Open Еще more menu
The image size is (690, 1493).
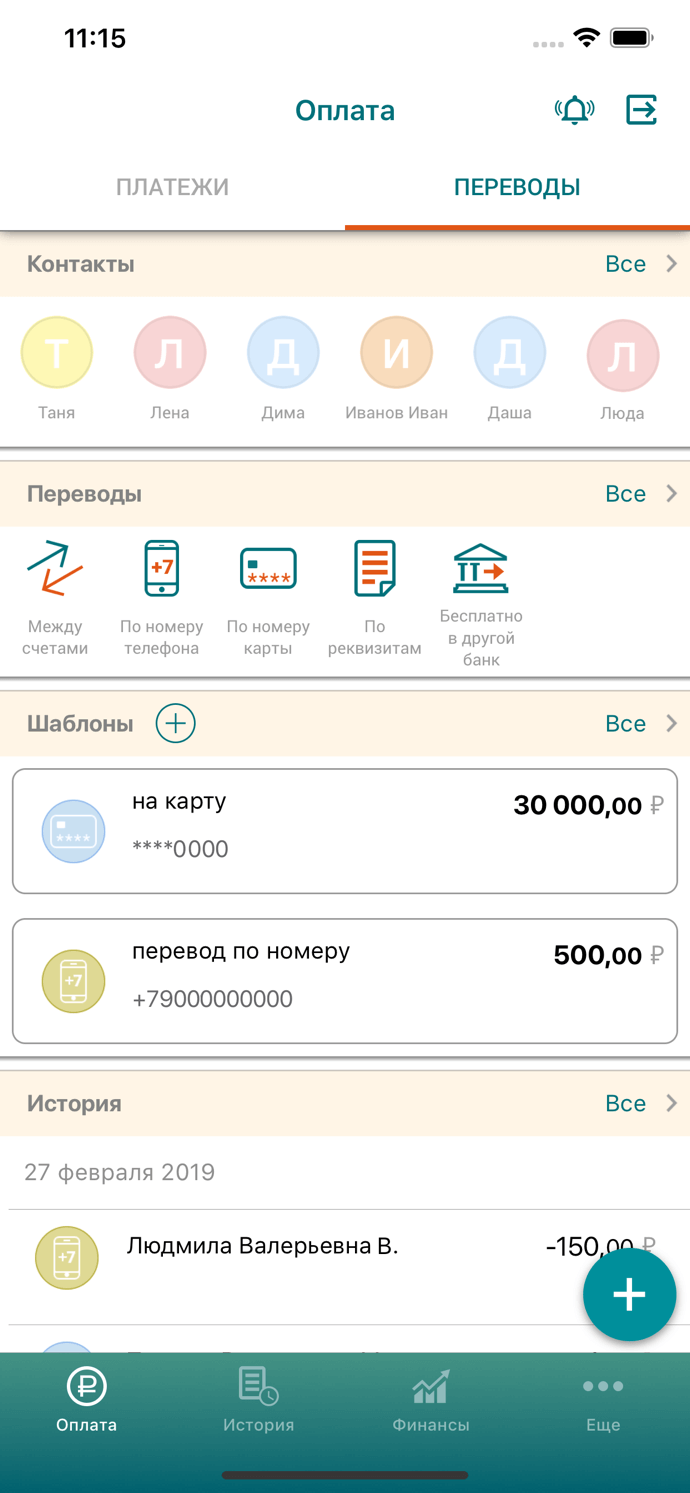[603, 1400]
